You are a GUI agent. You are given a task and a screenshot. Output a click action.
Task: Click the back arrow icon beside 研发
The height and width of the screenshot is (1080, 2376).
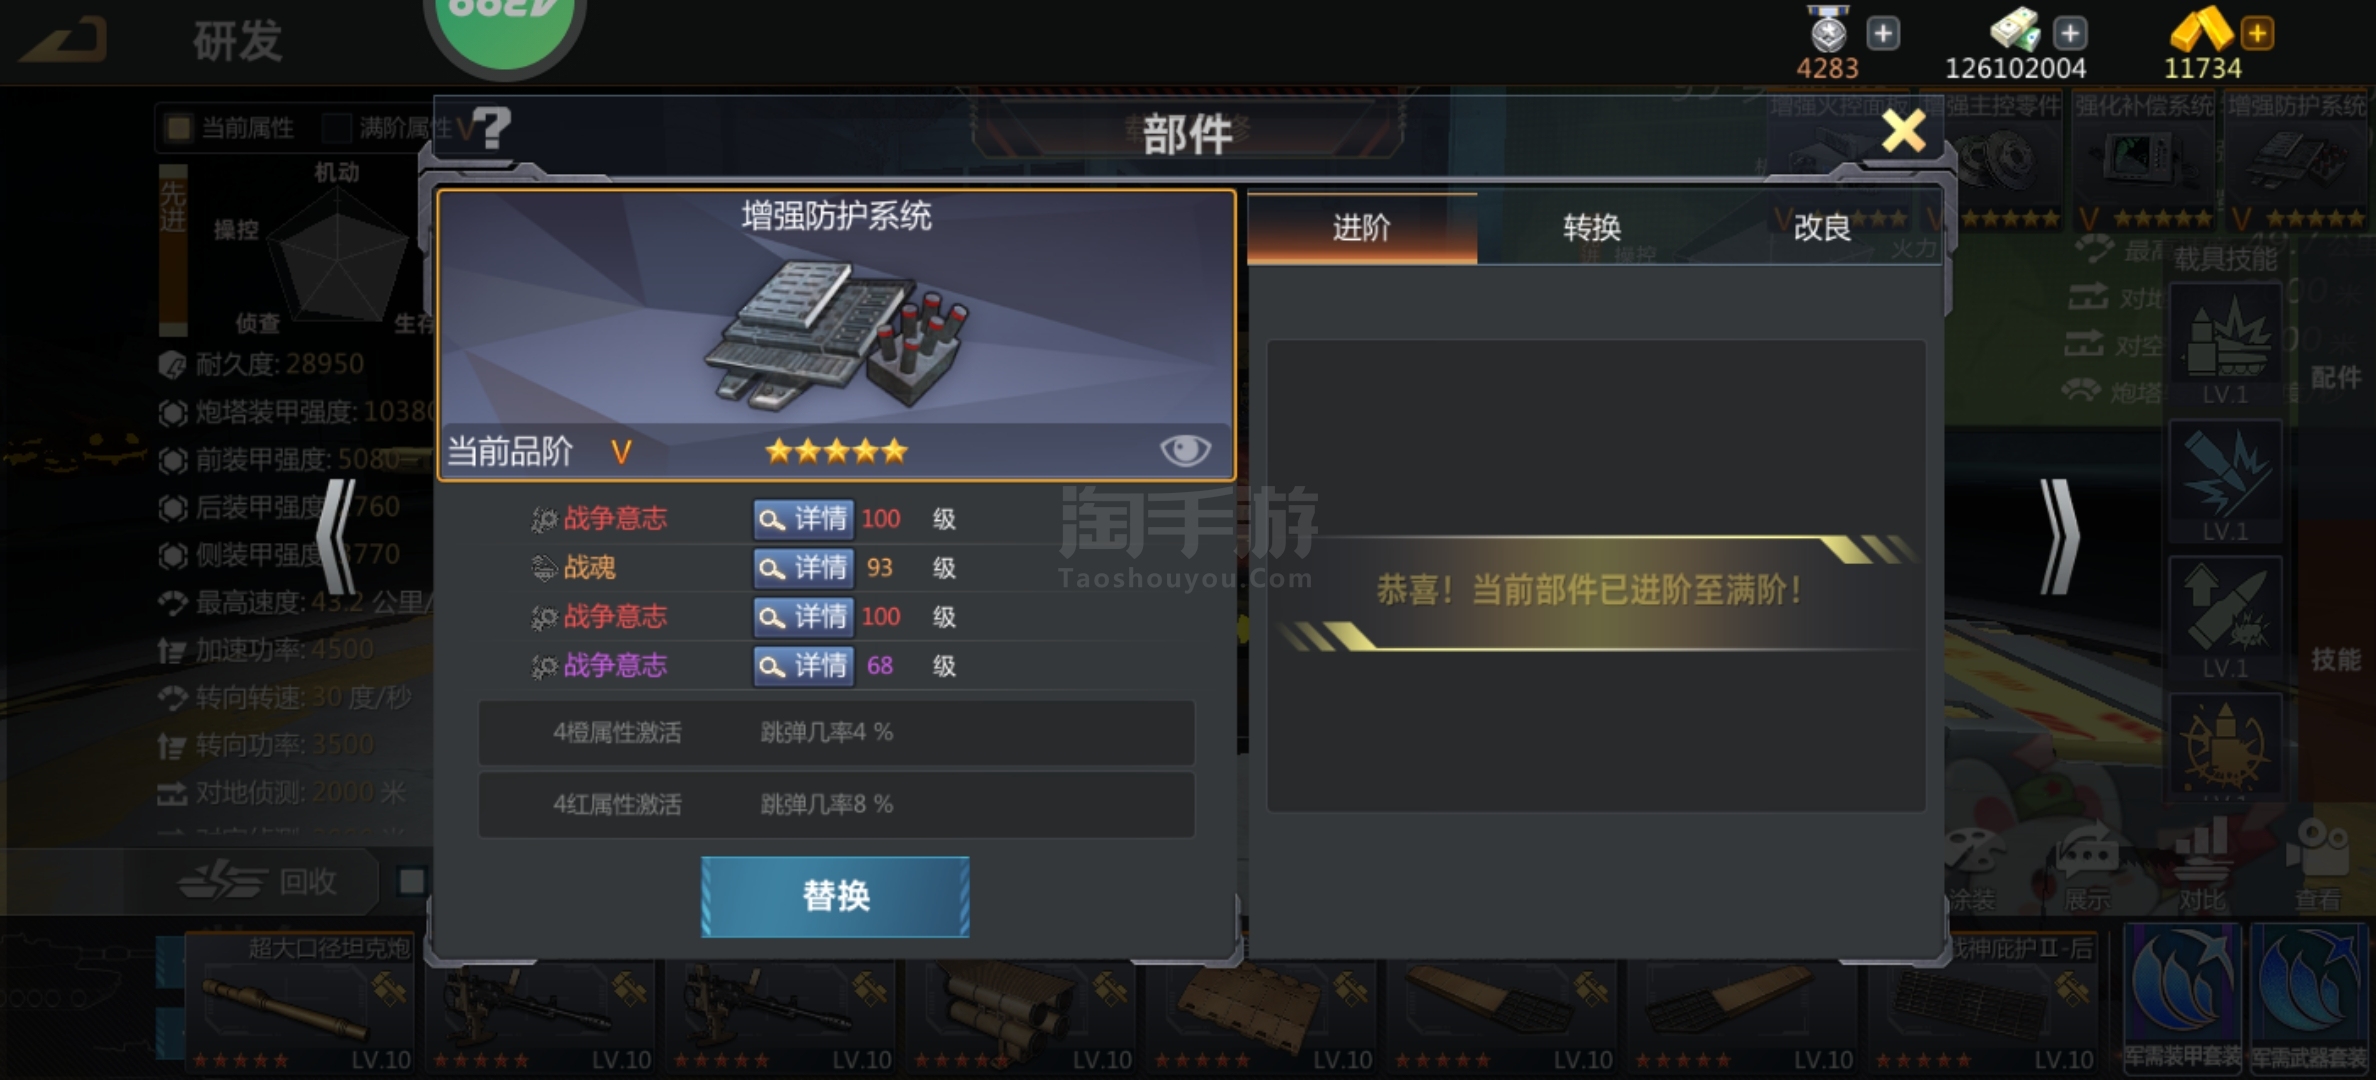click(x=65, y=40)
